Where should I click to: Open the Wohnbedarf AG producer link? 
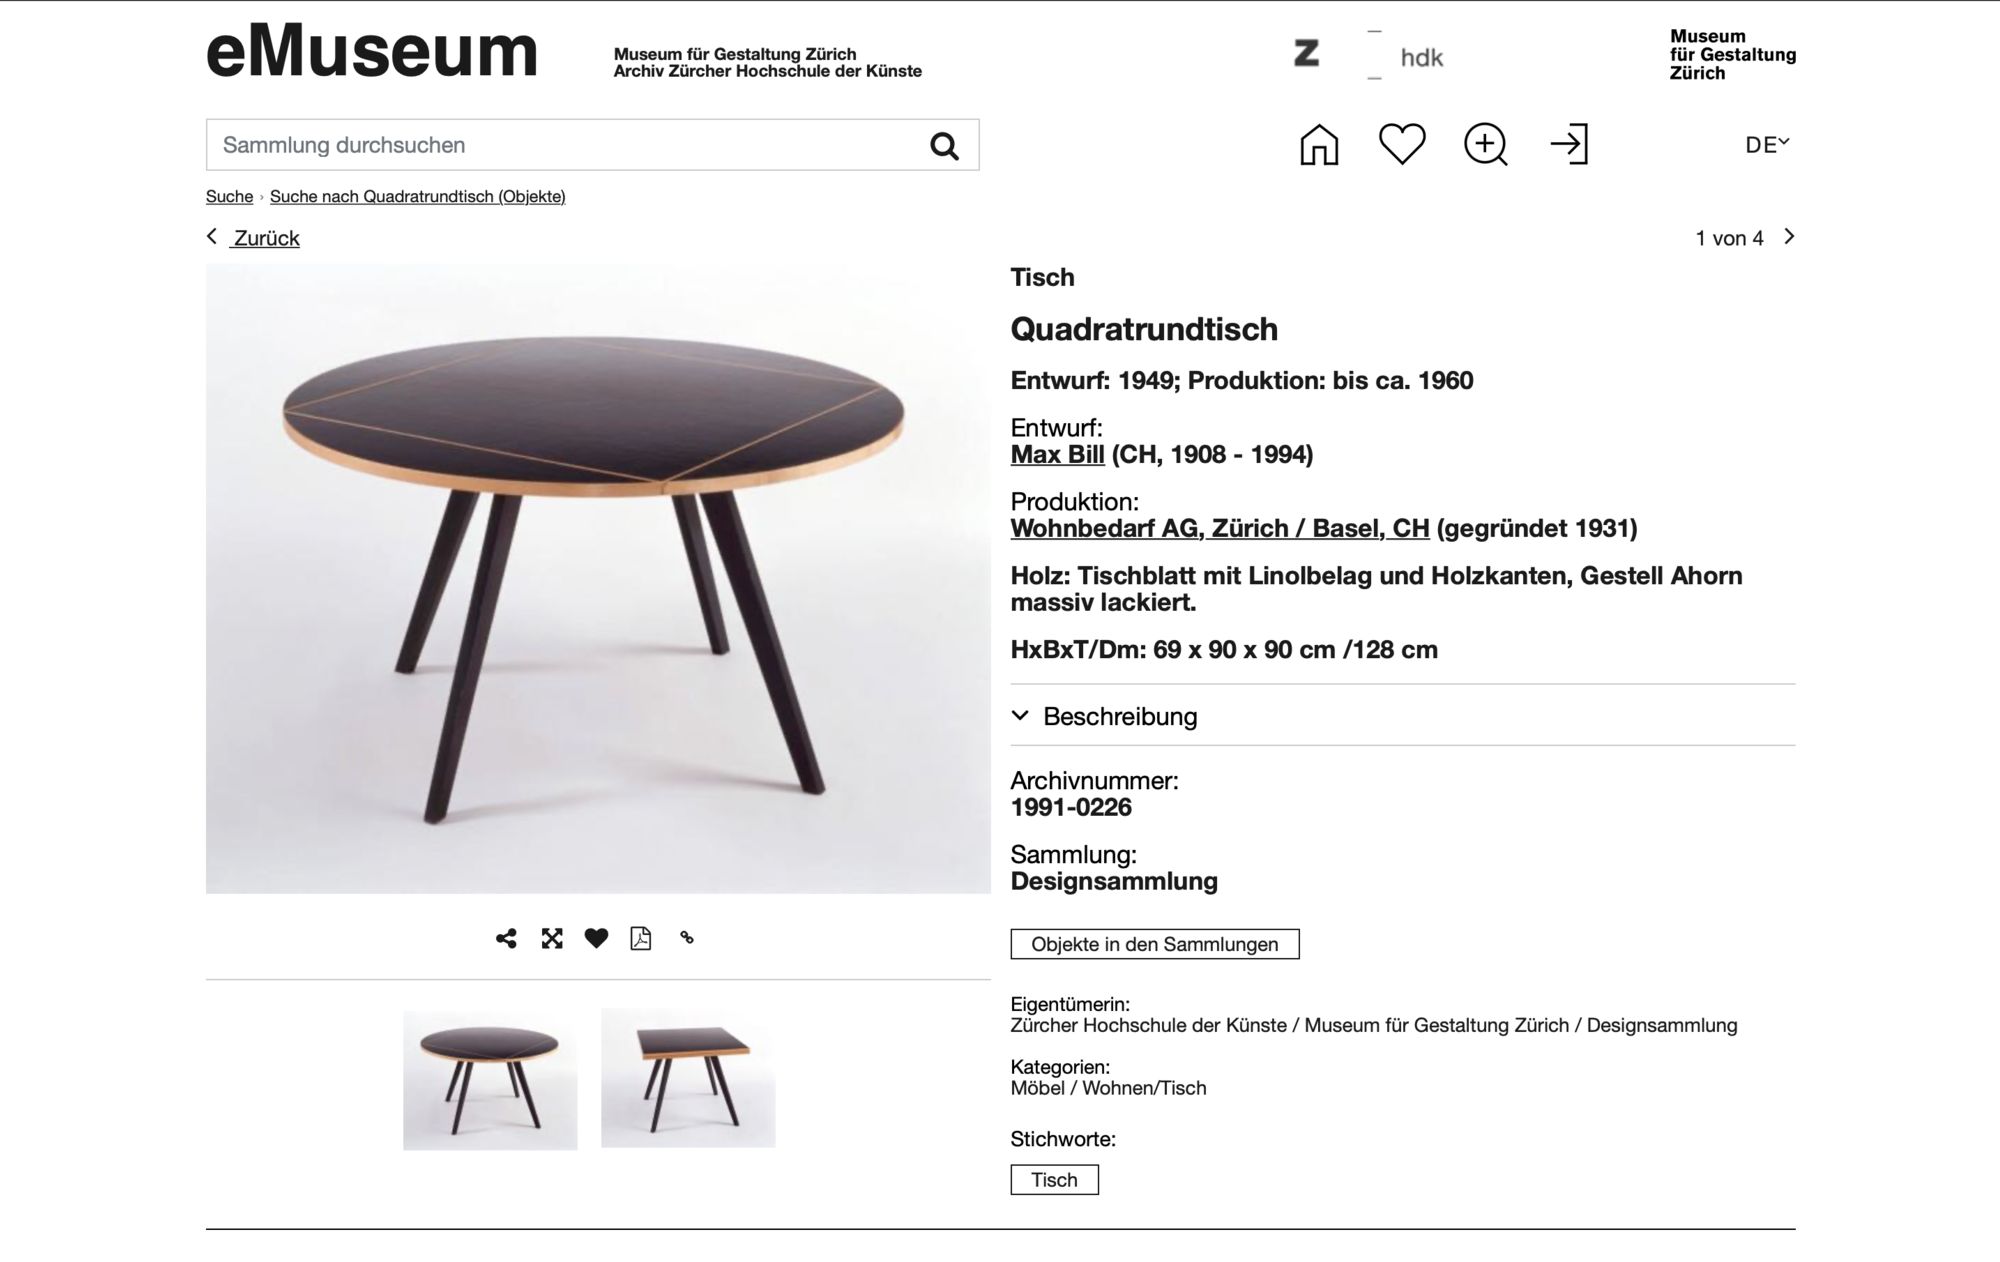point(1220,528)
